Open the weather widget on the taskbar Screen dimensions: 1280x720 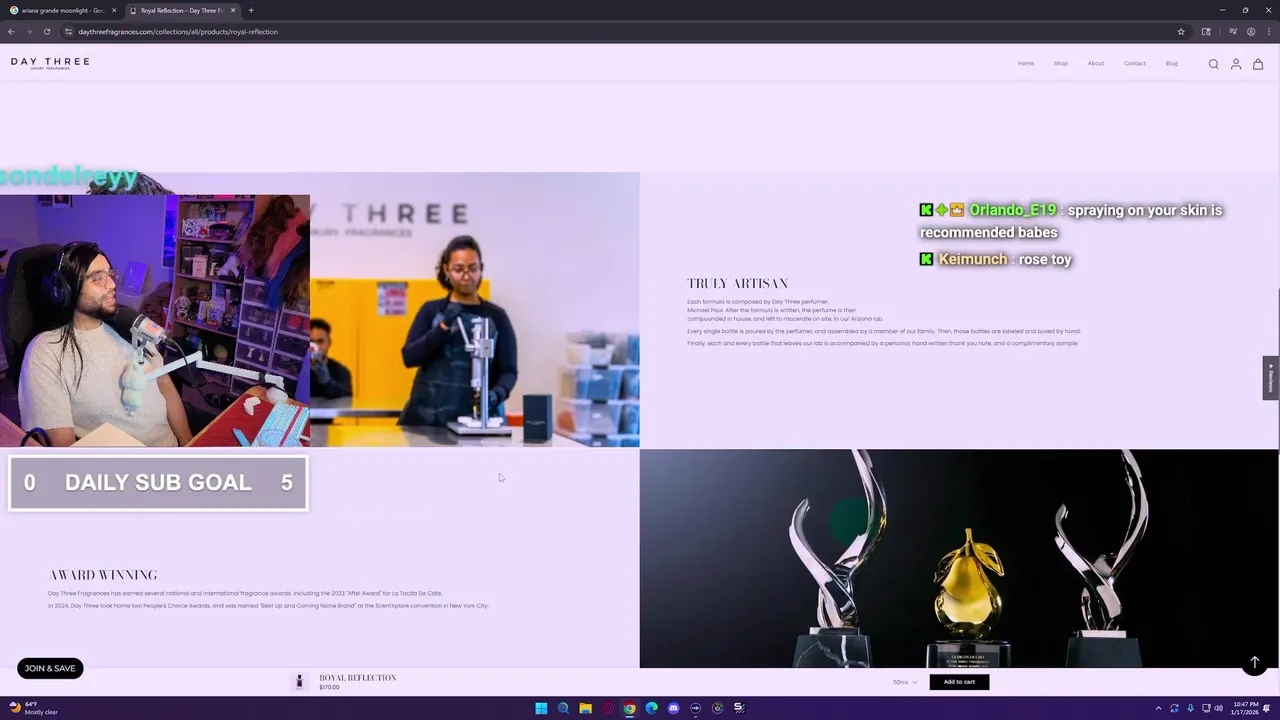point(34,708)
